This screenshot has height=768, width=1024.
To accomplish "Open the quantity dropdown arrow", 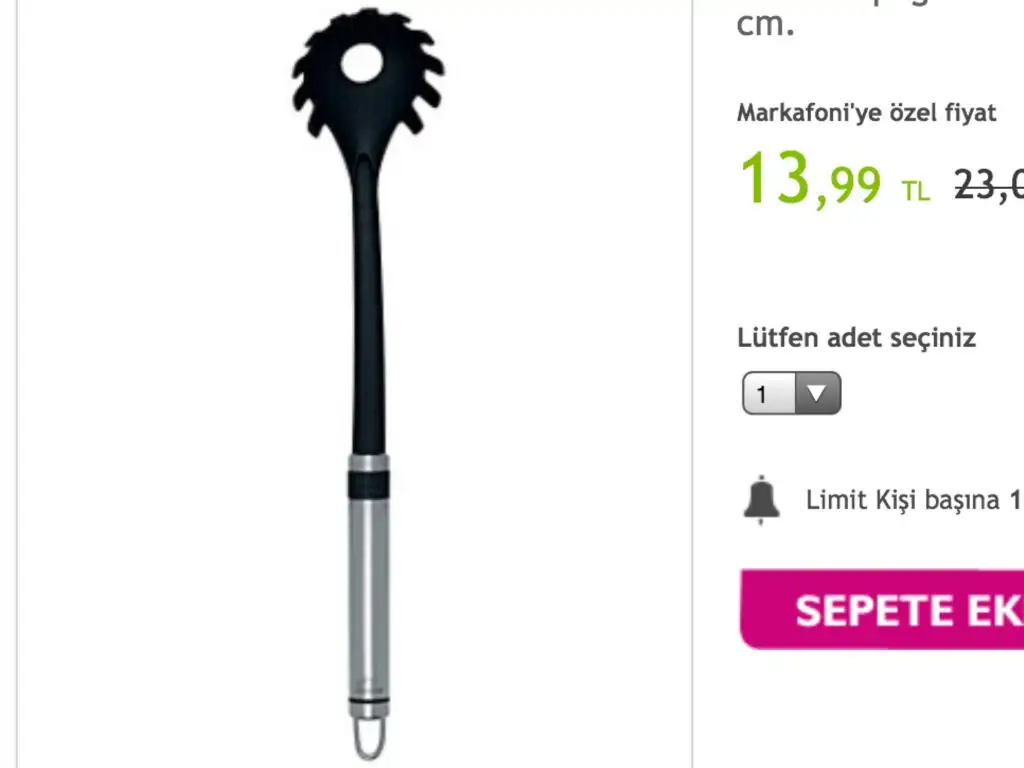I will point(817,393).
